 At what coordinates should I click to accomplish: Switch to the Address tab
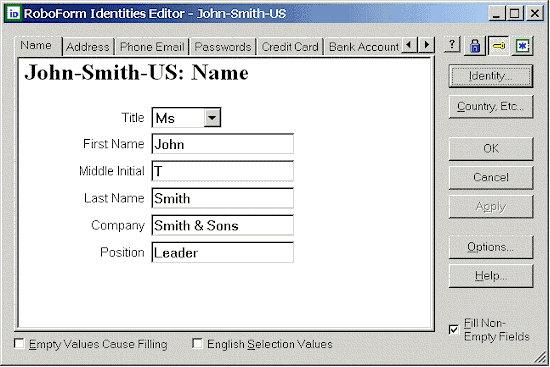pyautogui.click(x=88, y=47)
